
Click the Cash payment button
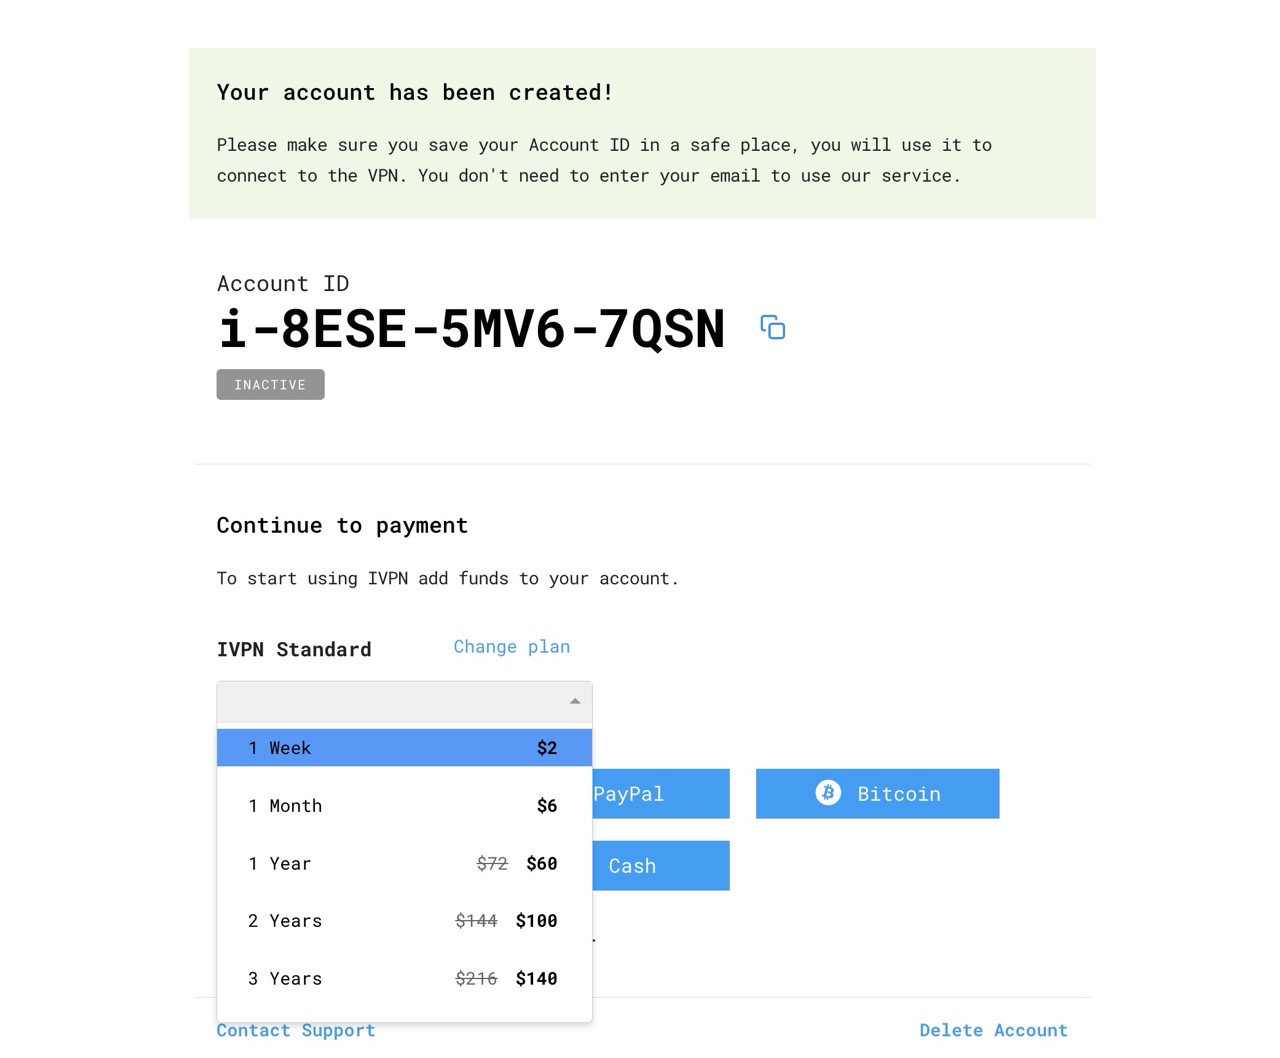(x=660, y=866)
